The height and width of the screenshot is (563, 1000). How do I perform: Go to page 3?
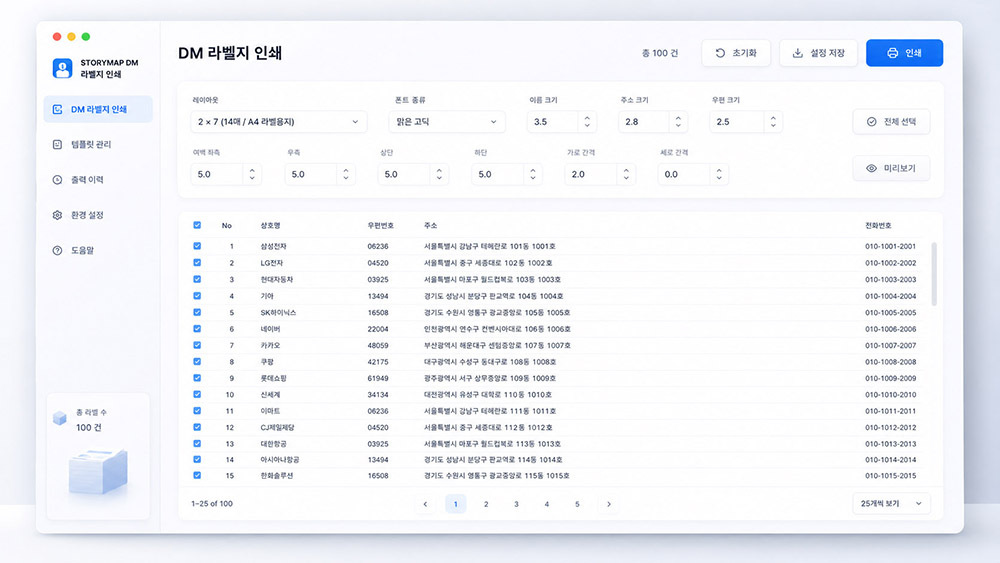pyautogui.click(x=516, y=504)
